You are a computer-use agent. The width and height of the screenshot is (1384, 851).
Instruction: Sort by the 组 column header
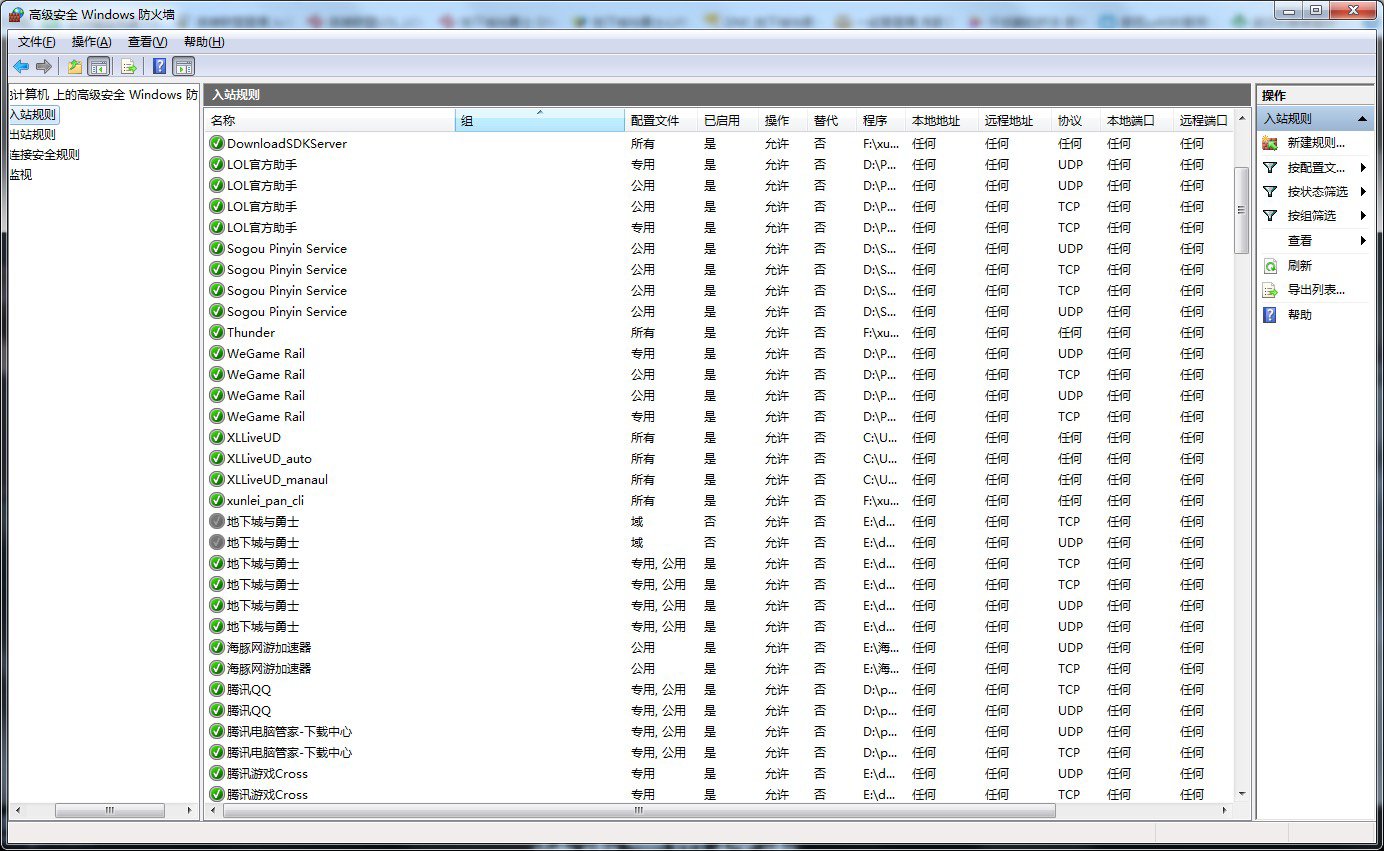(540, 121)
